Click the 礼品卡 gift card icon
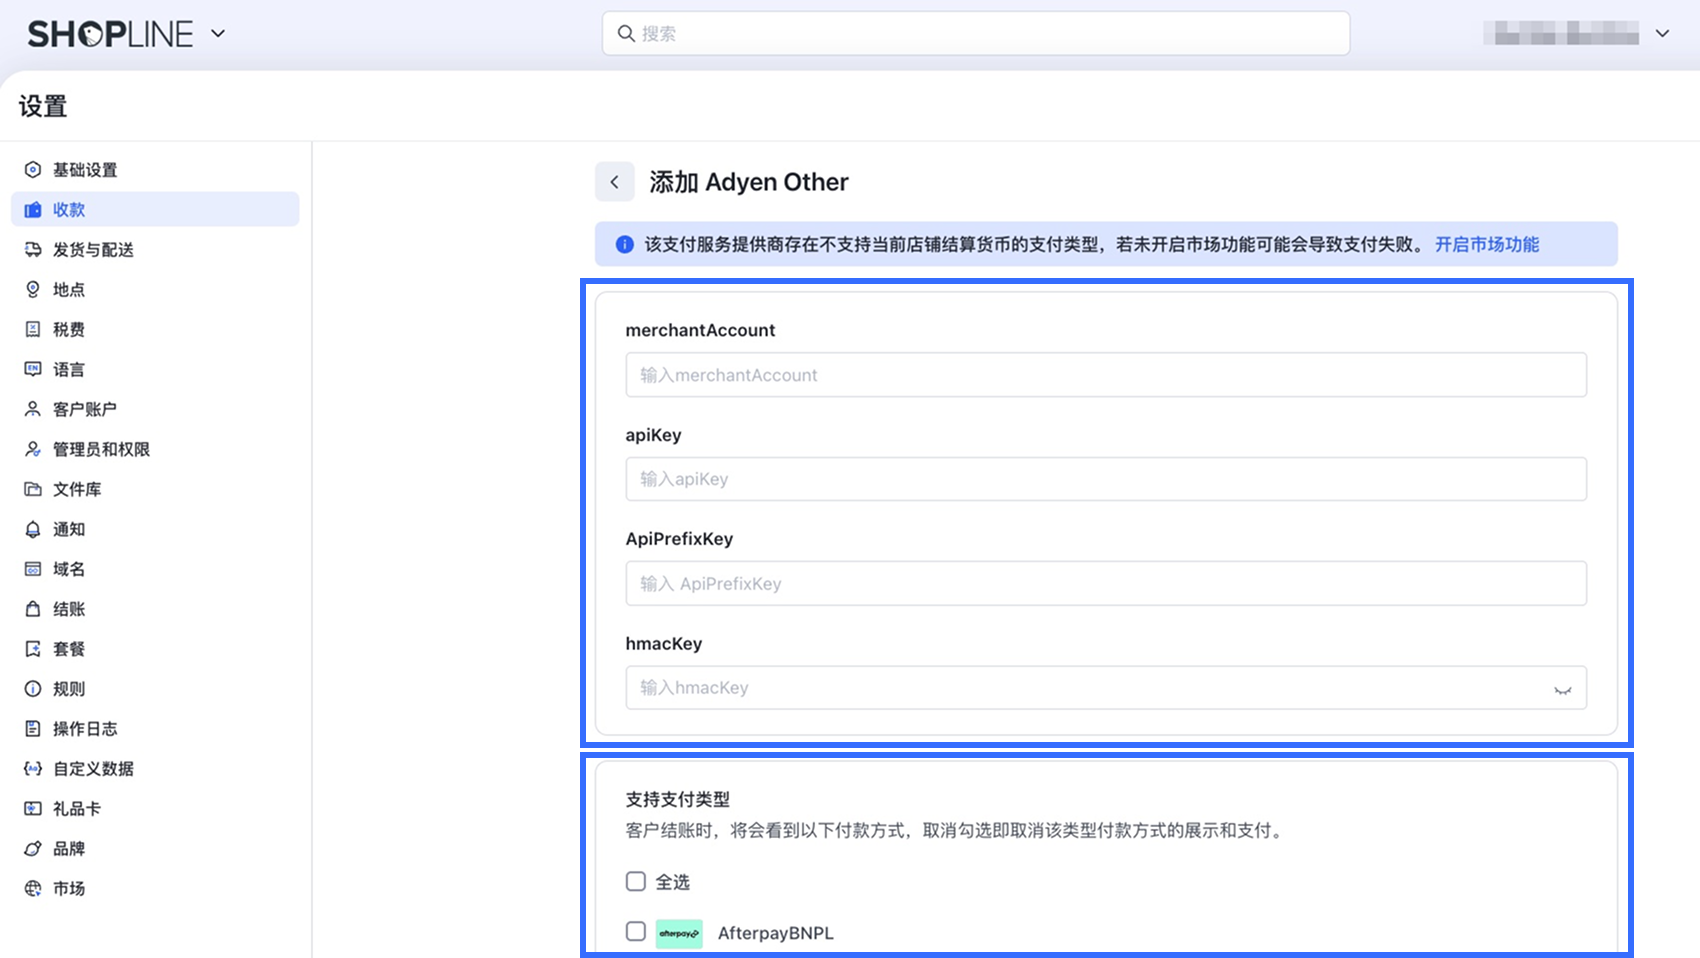This screenshot has width=1700, height=958. click(x=33, y=809)
